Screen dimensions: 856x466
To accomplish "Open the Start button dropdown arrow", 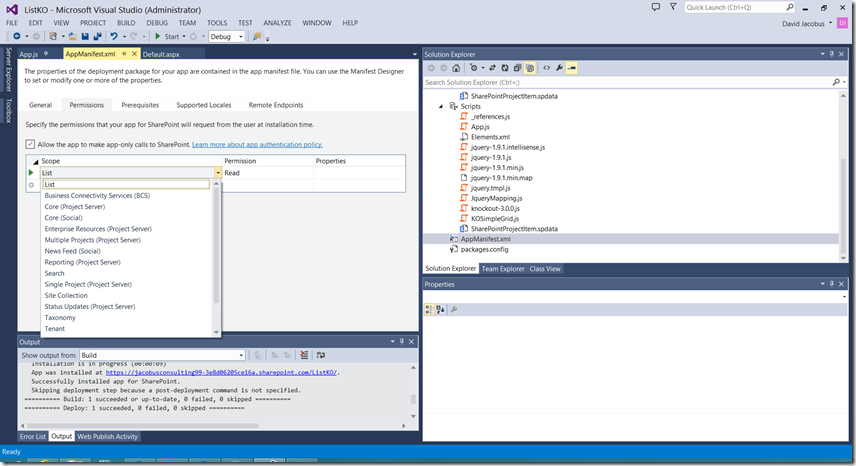I will tap(184, 37).
